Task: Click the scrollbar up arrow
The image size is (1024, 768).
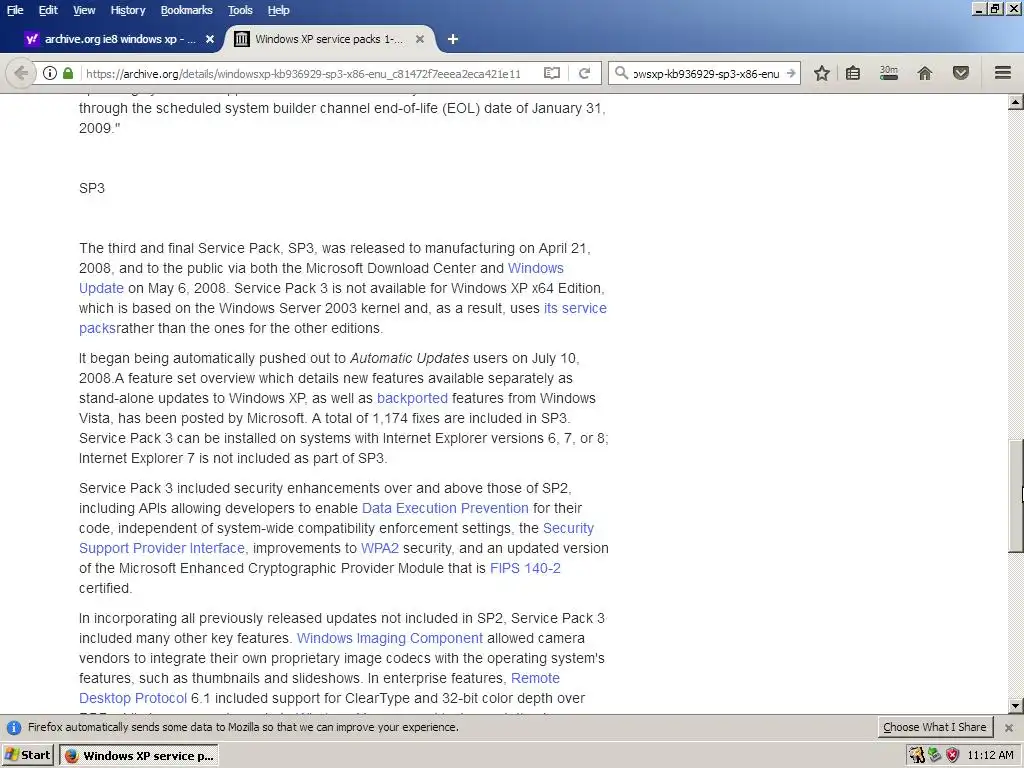Action: point(1015,101)
